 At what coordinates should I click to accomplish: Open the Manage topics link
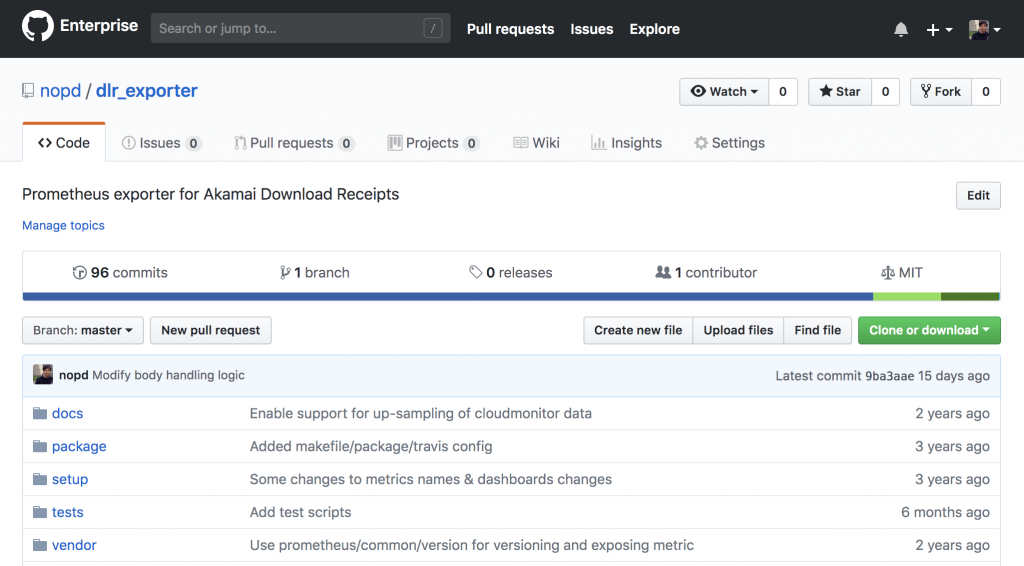(63, 225)
